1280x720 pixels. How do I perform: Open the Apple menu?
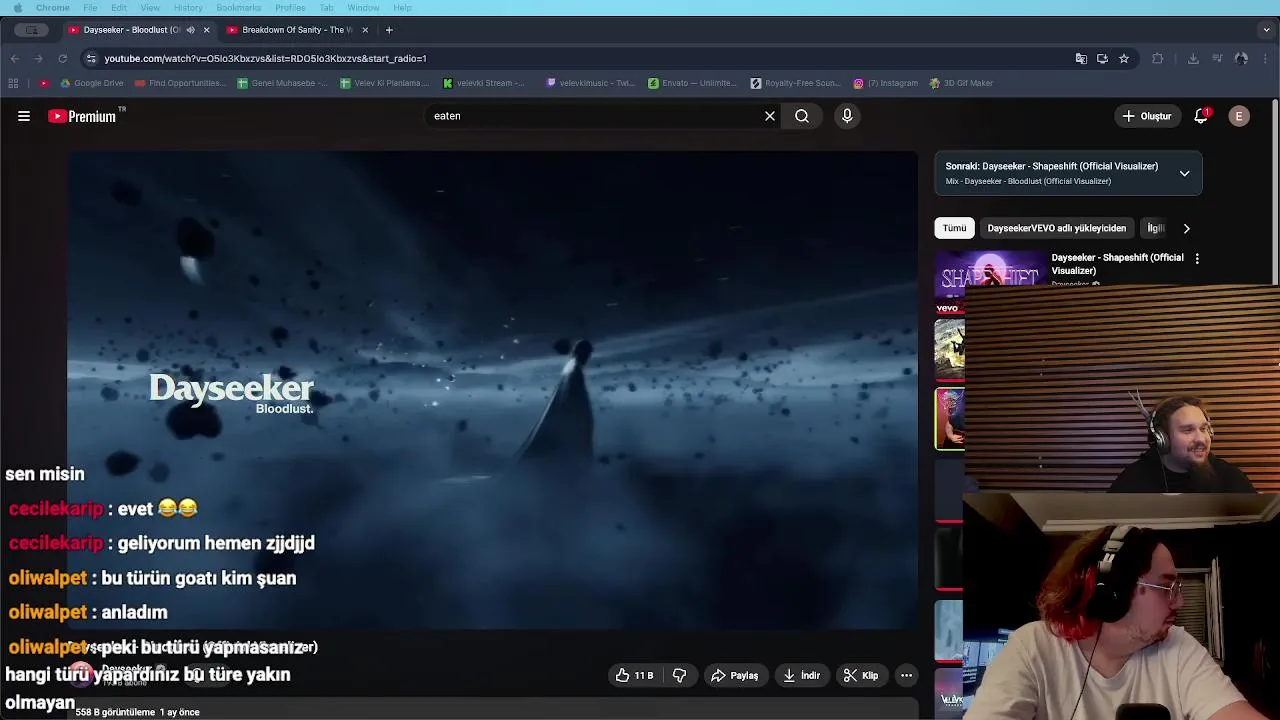tap(17, 8)
